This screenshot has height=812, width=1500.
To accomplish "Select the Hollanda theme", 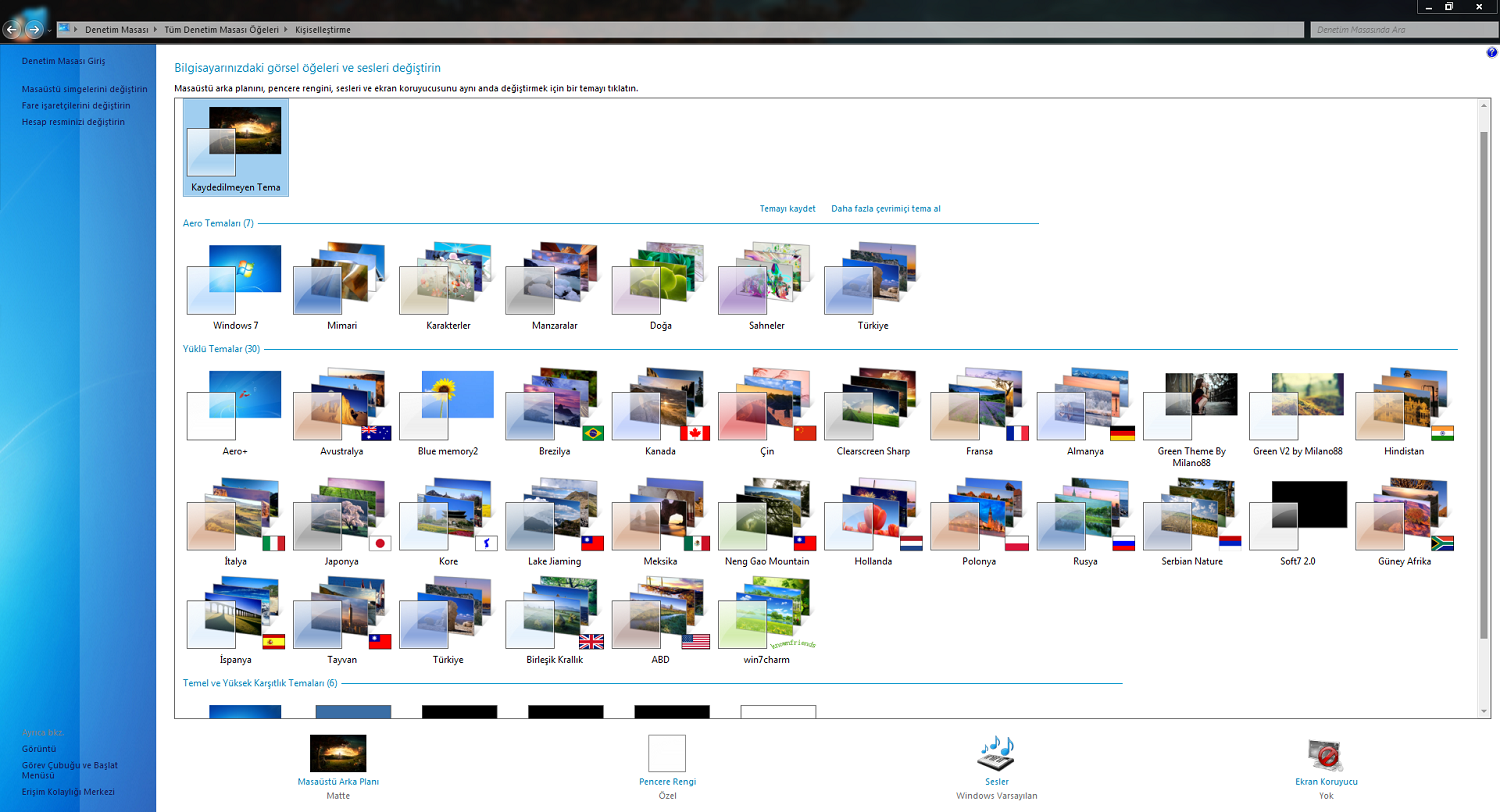I will pos(873,523).
